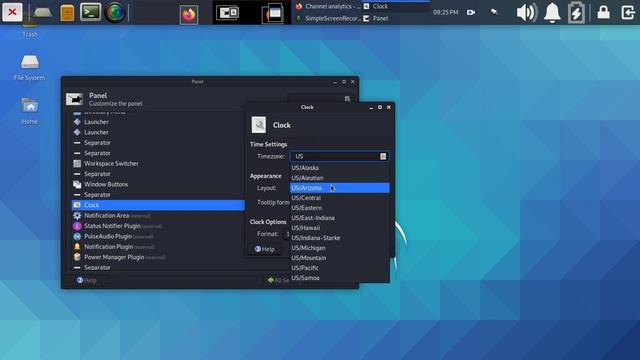Select Workspace Switcher item in Panel list
The image size is (640, 360).
point(158,163)
